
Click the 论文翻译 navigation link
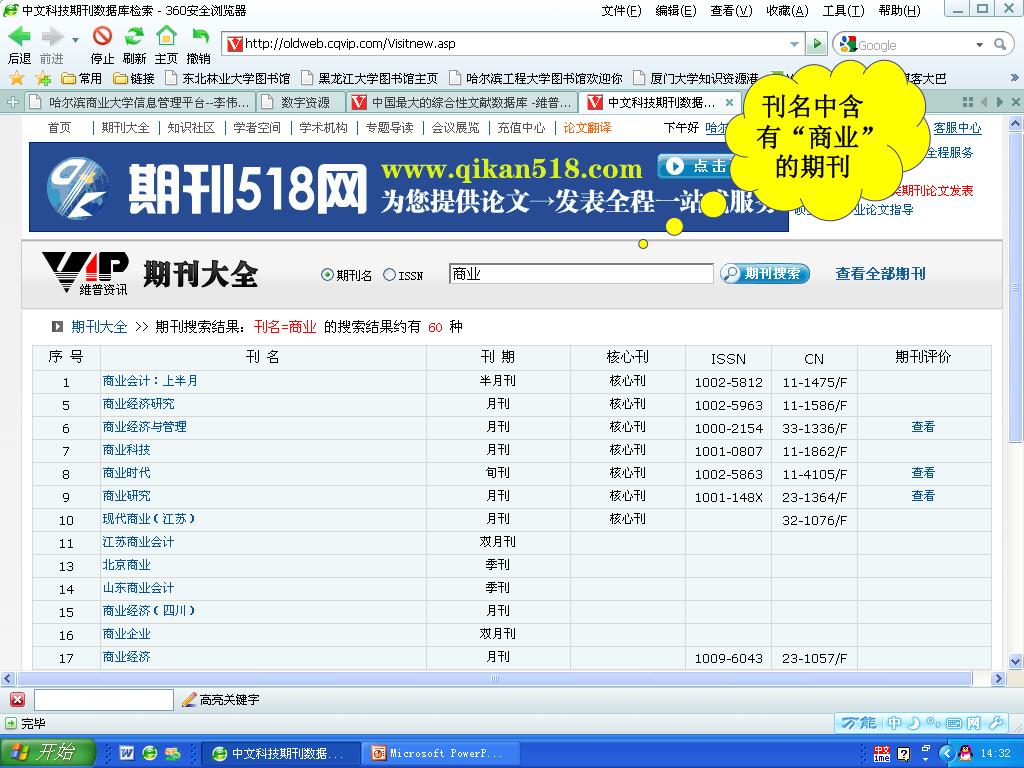[x=587, y=127]
